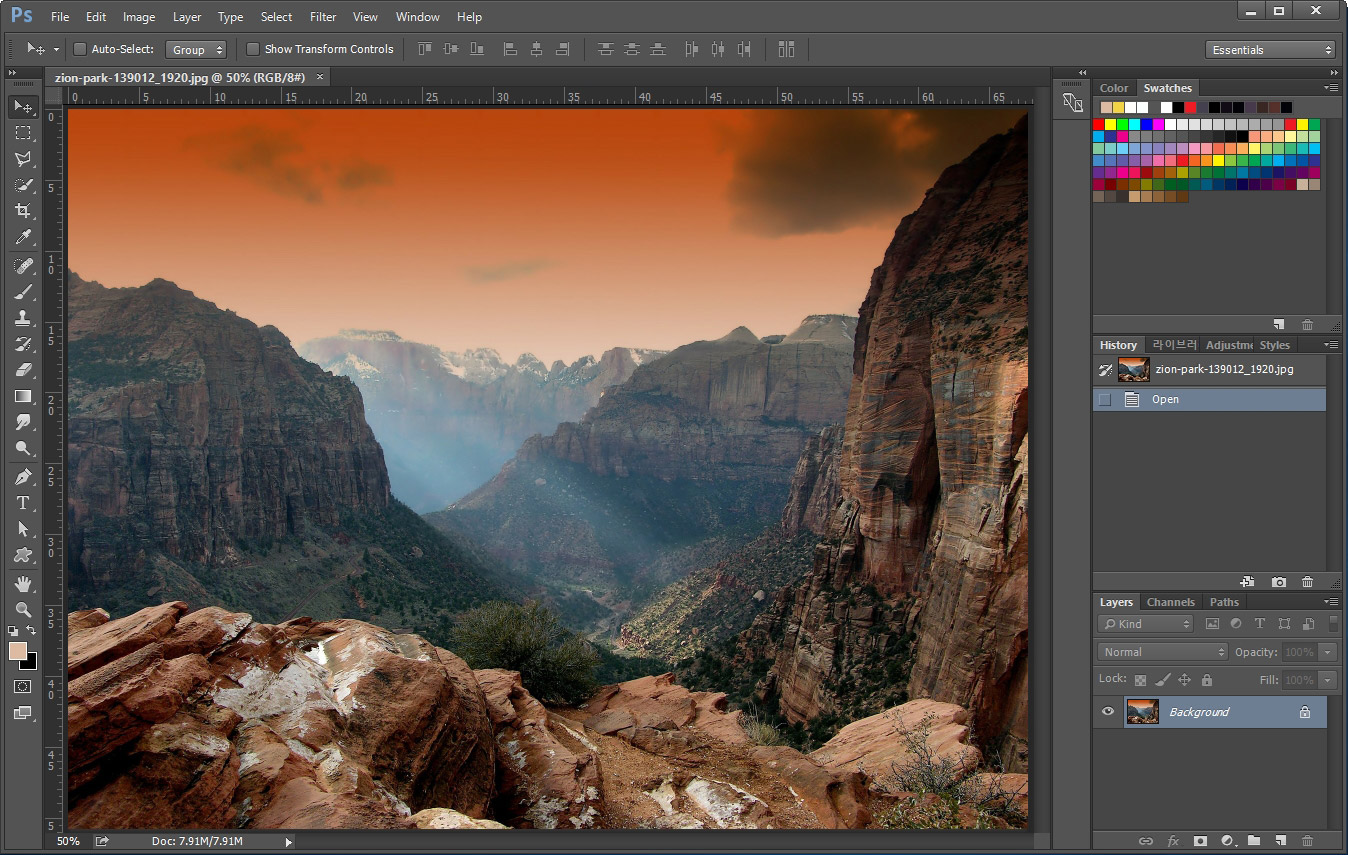Image resolution: width=1348 pixels, height=855 pixels.
Task: Create a new layer button in Layers panel
Action: tap(1280, 842)
